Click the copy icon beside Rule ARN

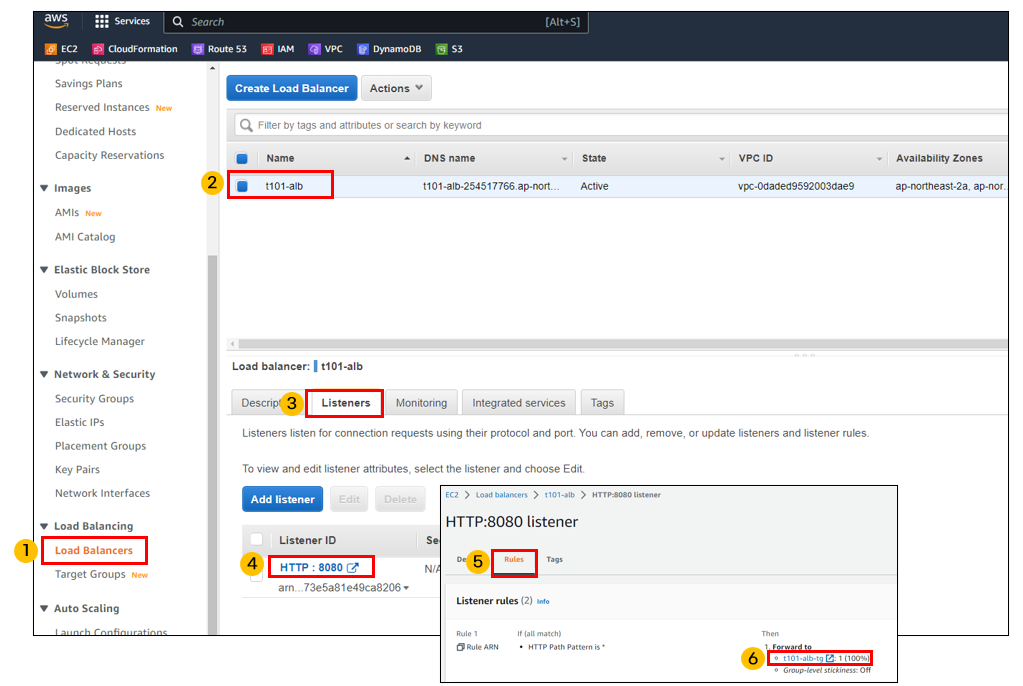[x=461, y=647]
